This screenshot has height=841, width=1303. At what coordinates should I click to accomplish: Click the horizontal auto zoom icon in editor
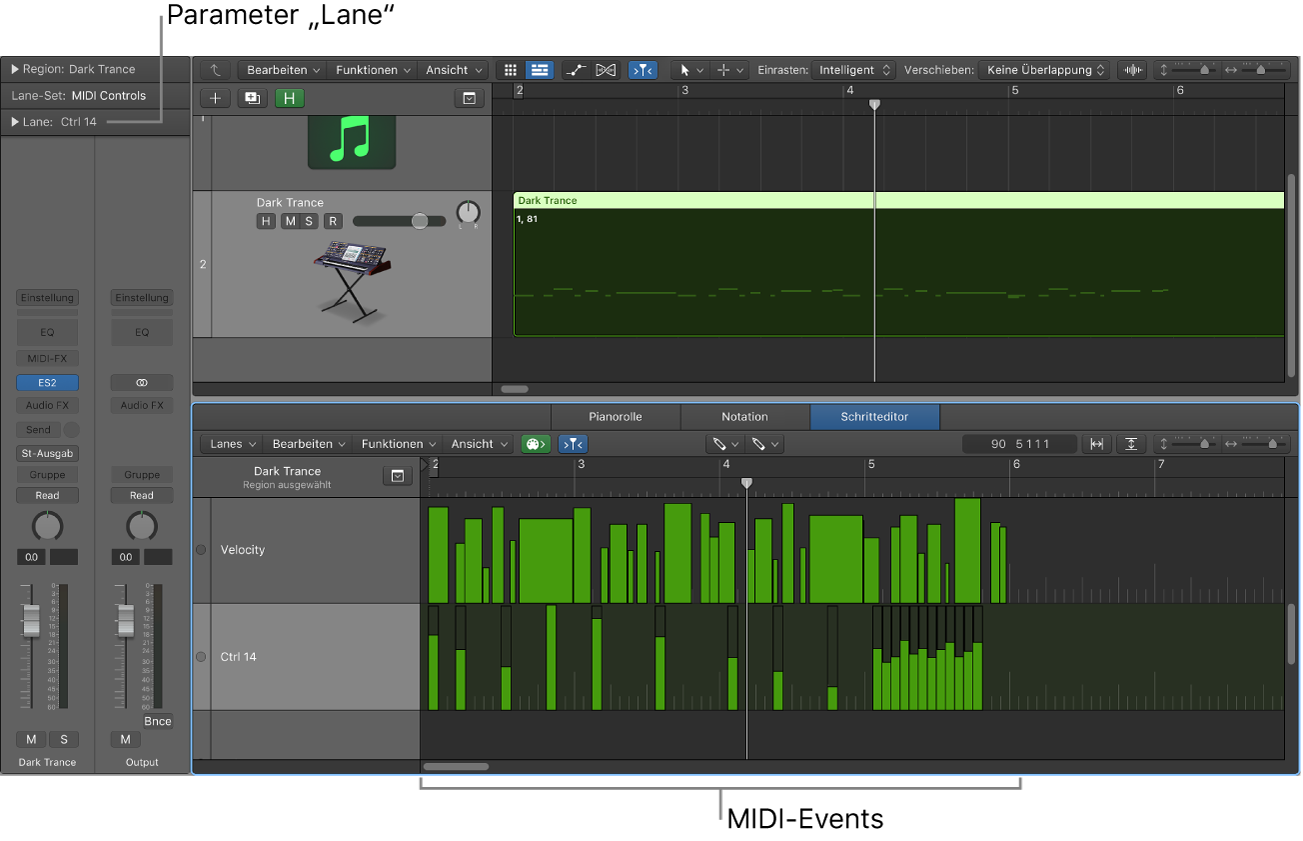pos(1097,444)
